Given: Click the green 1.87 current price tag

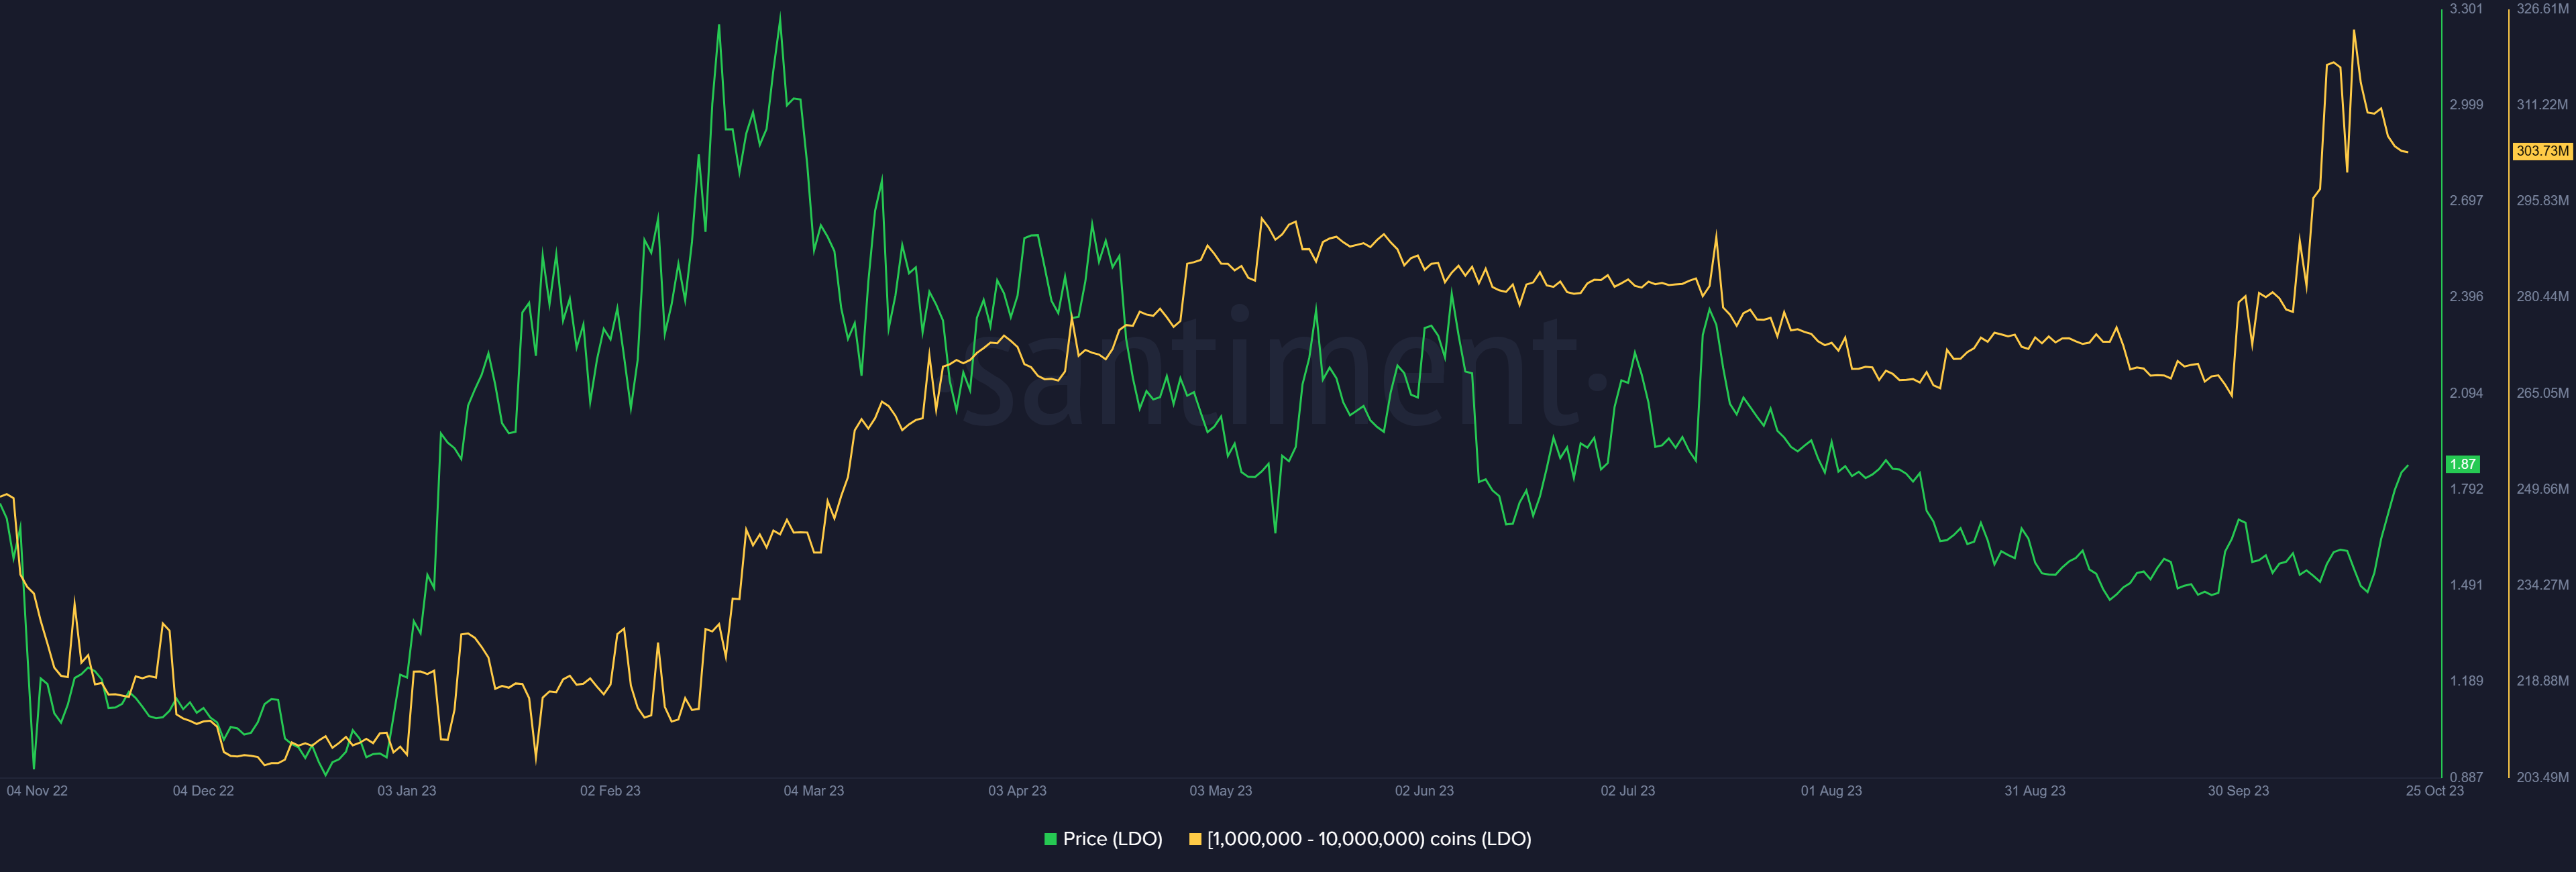Looking at the screenshot, I should (x=2462, y=464).
